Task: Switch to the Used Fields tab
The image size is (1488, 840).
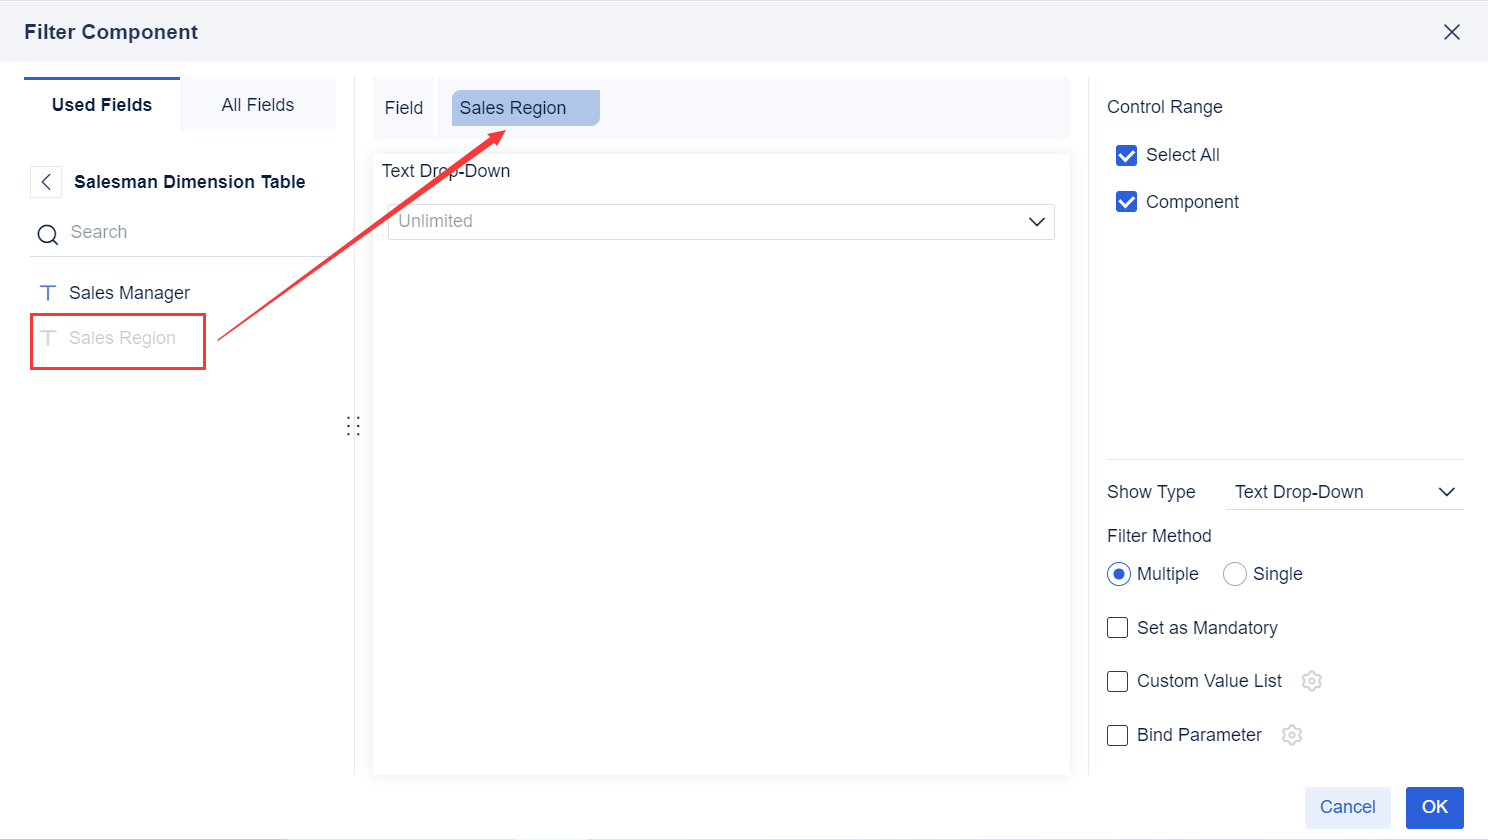Action: [x=101, y=104]
